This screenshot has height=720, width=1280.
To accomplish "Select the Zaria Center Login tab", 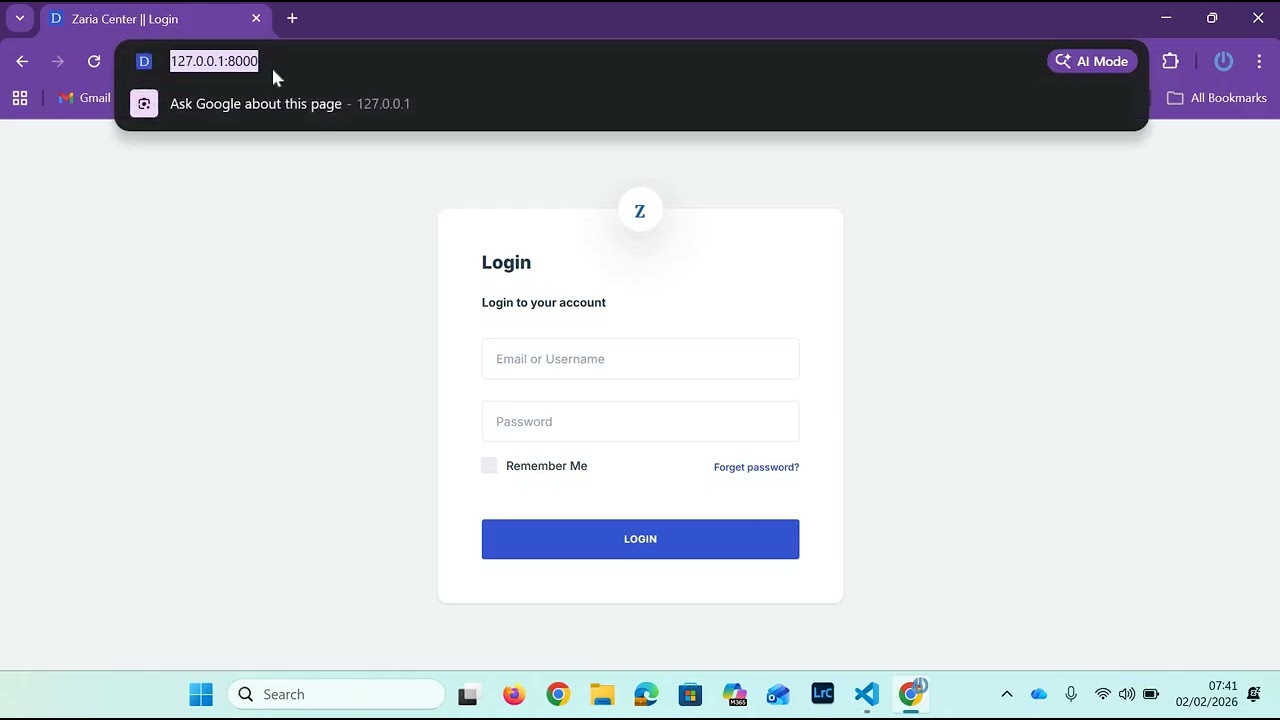I will pos(155,18).
